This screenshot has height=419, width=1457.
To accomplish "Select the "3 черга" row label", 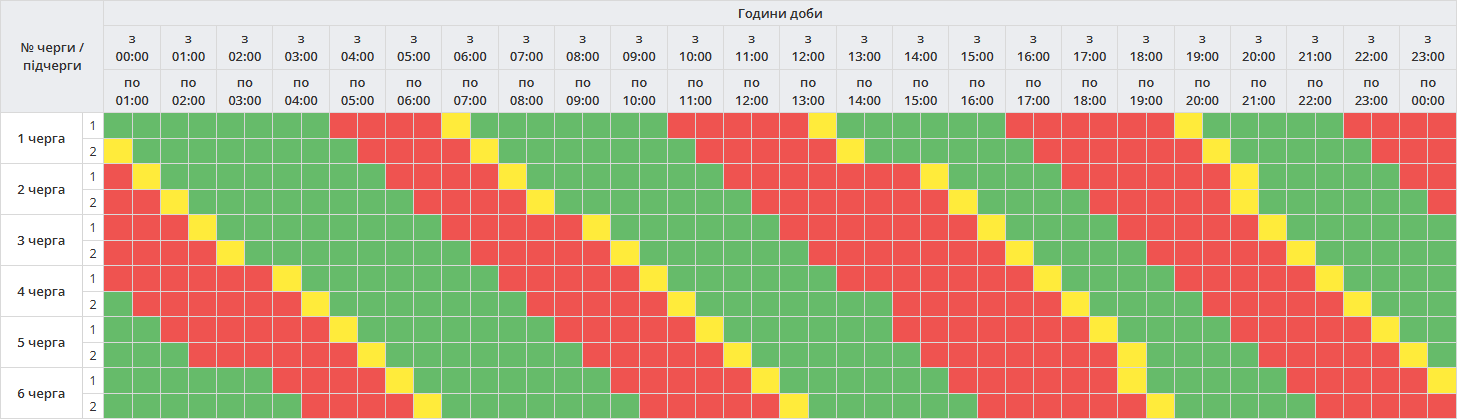I will pos(42,240).
